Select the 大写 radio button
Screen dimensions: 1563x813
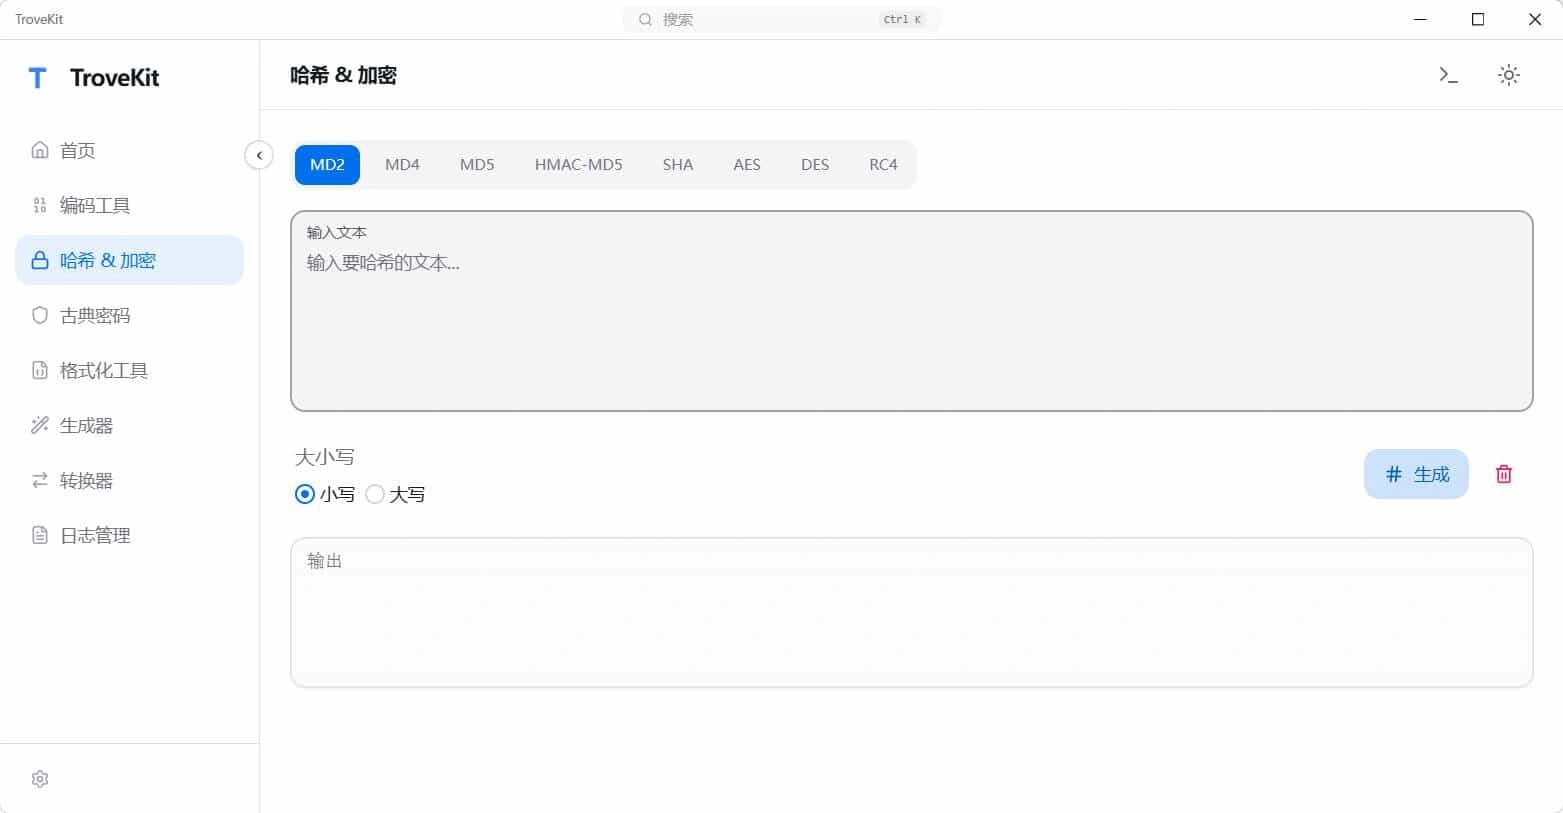pyautogui.click(x=375, y=493)
